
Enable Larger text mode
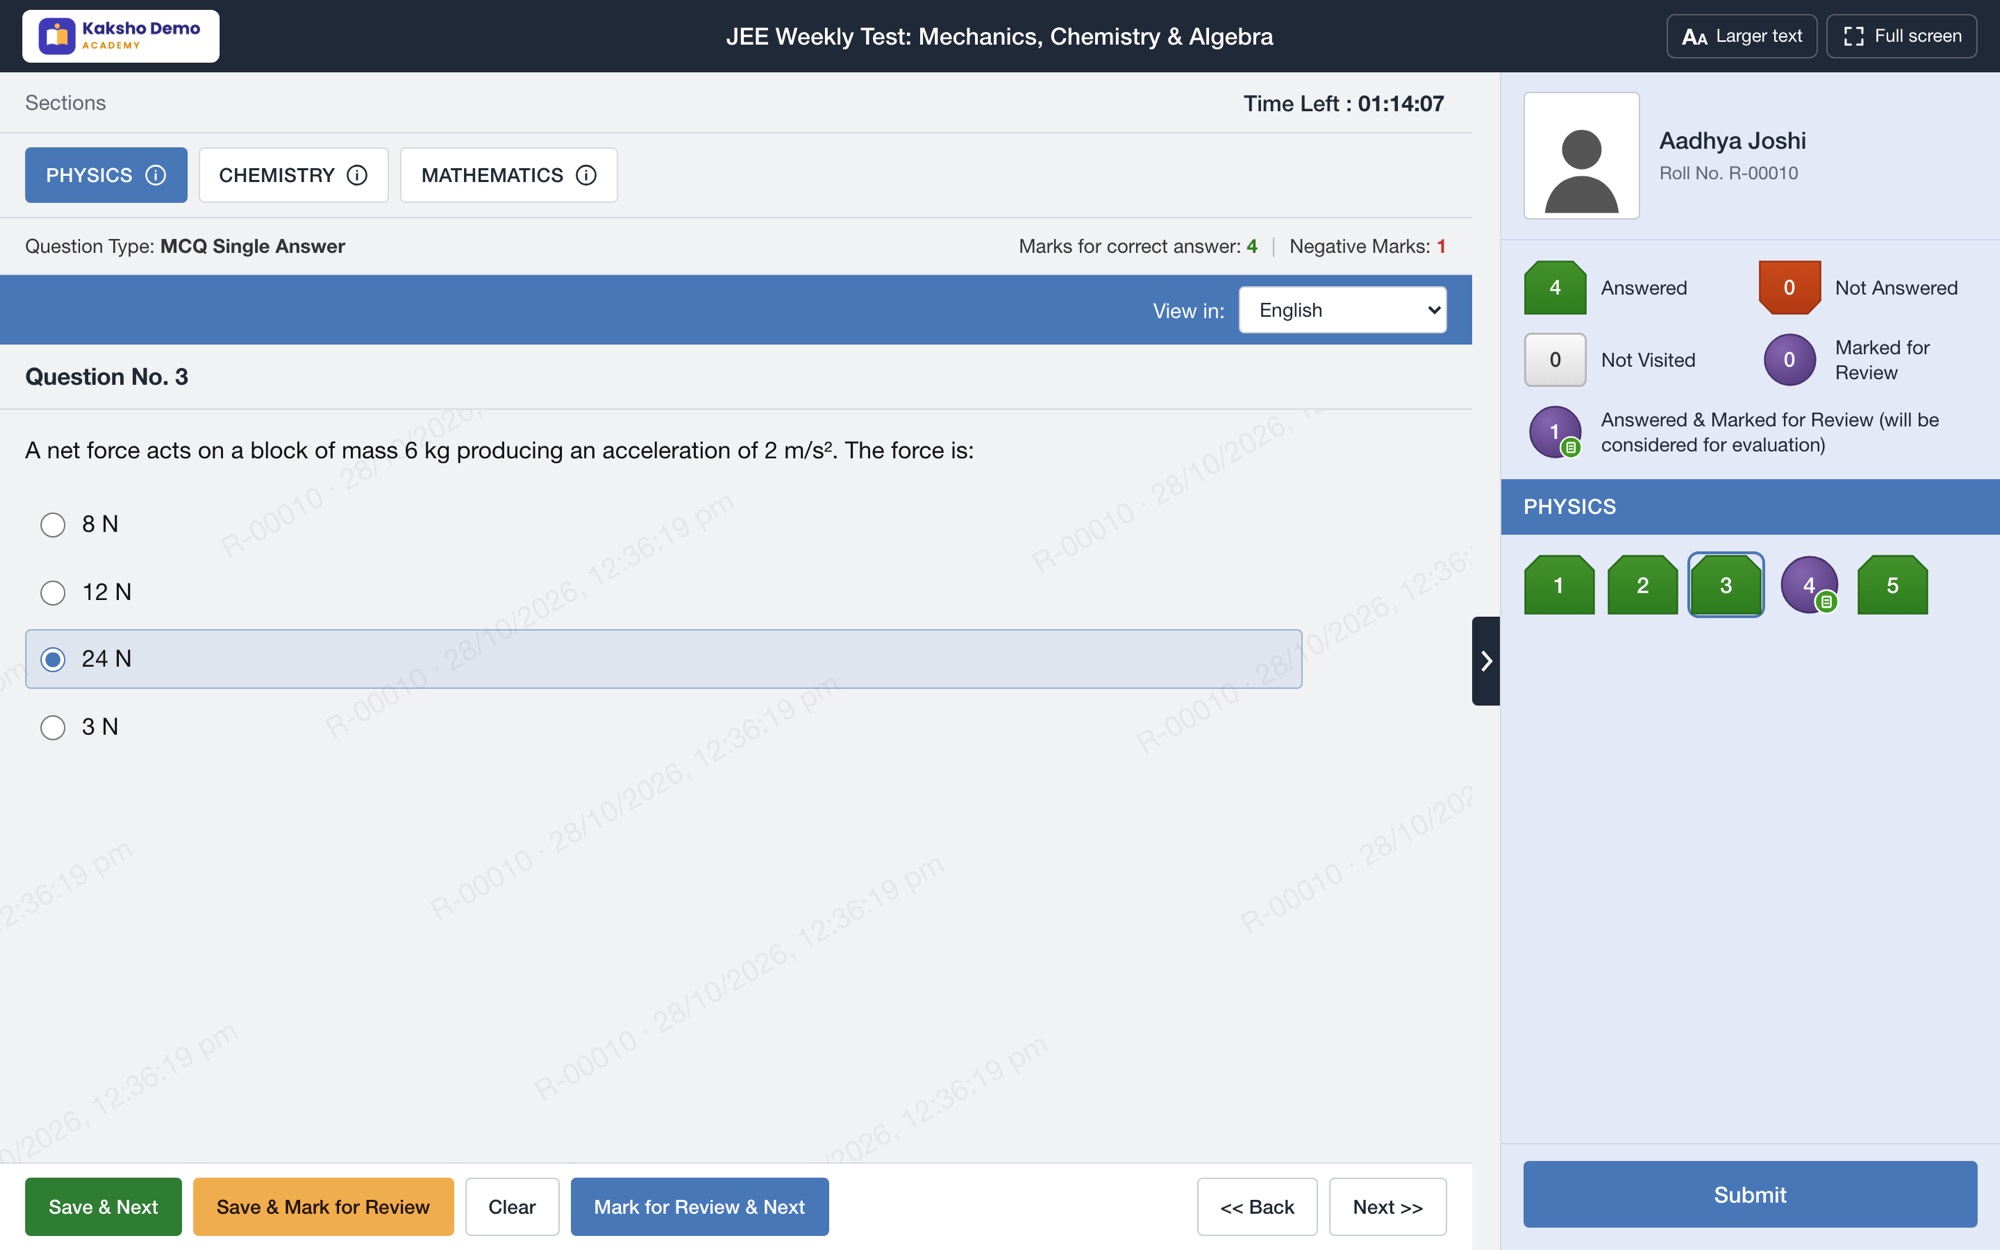point(1741,36)
